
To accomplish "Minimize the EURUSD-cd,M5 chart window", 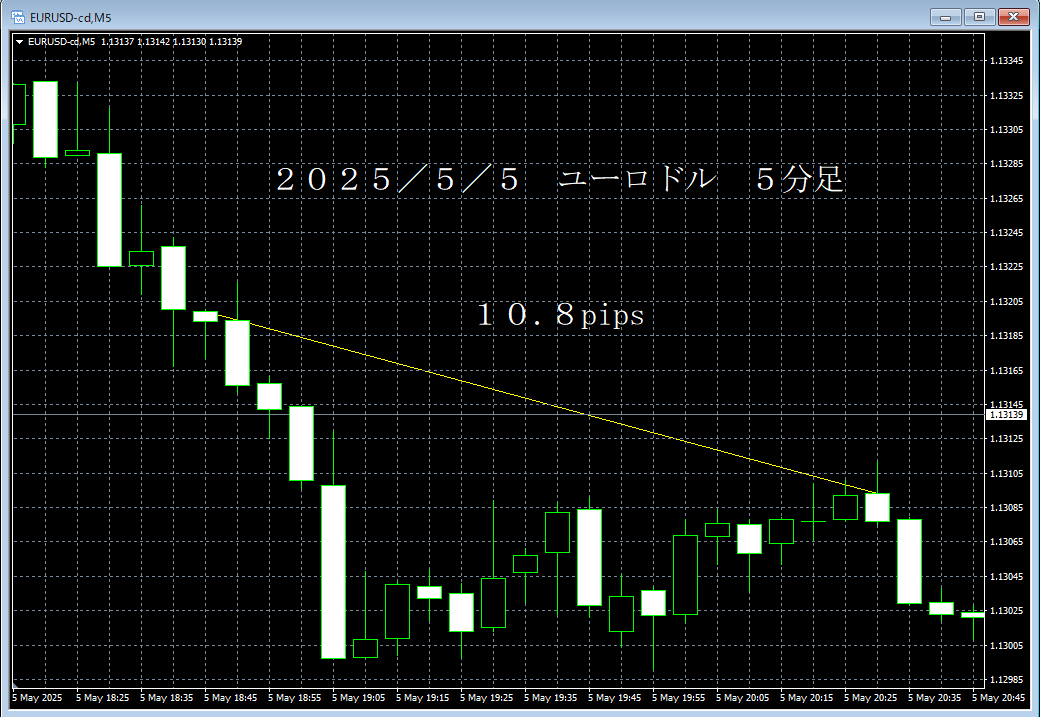I will (946, 17).
